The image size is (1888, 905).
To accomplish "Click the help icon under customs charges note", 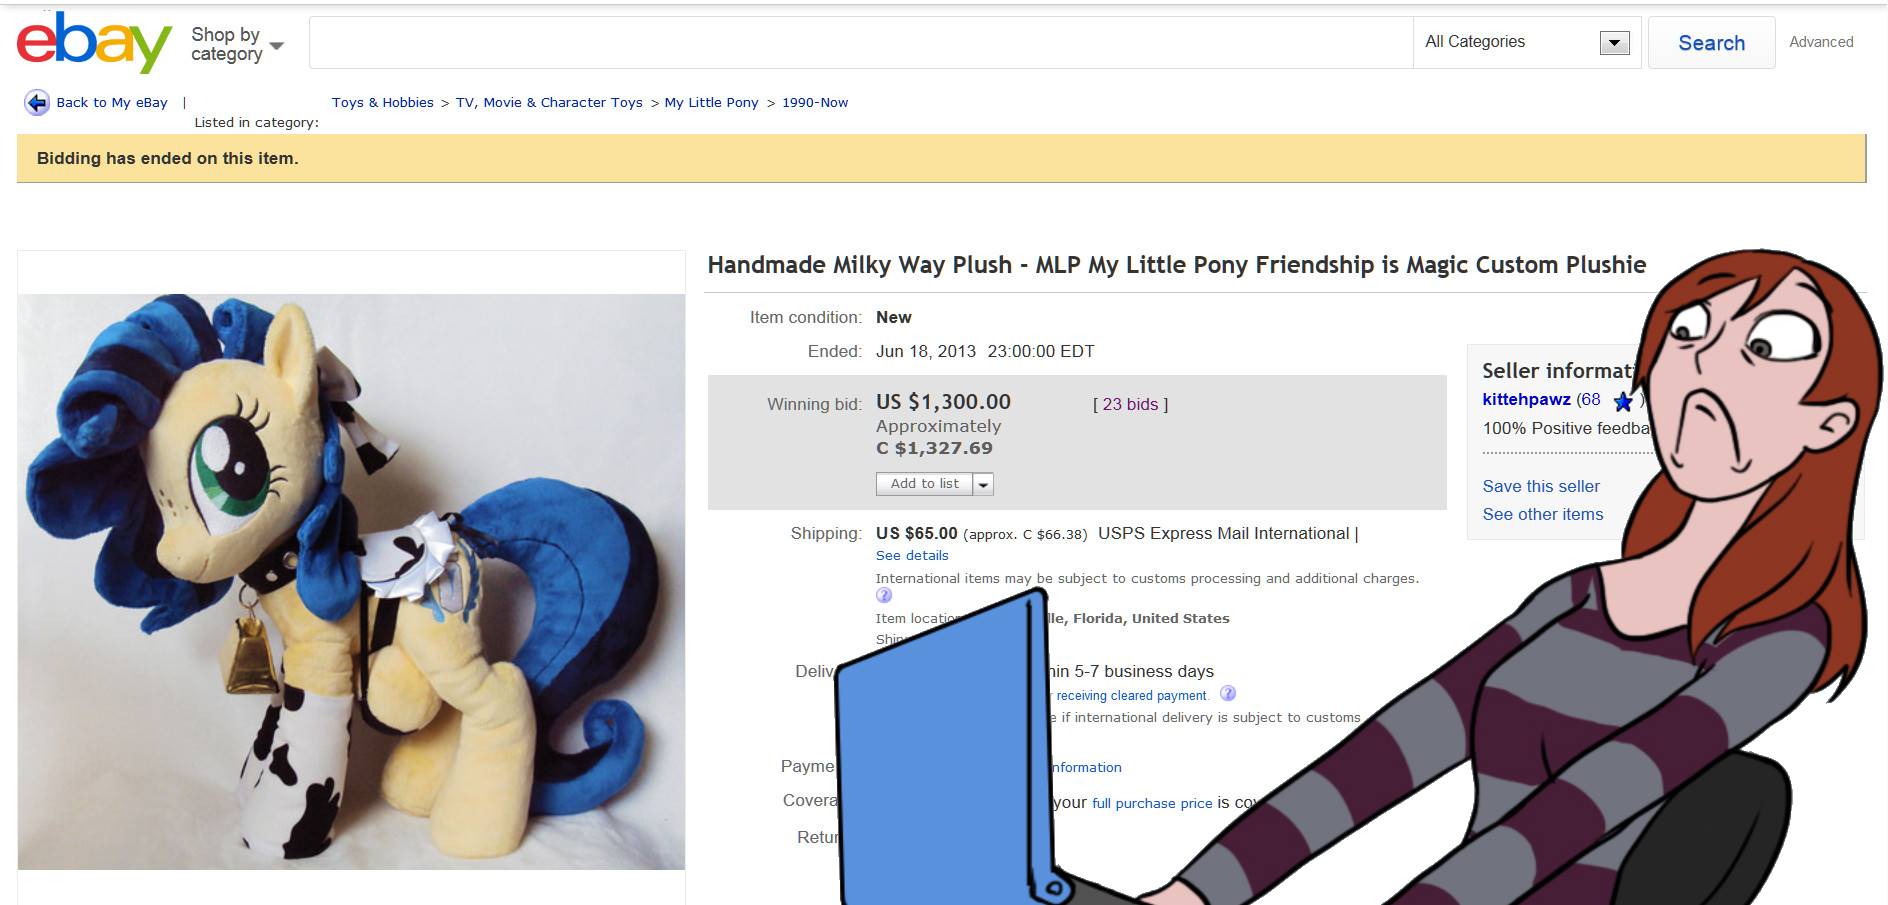I will 884,596.
